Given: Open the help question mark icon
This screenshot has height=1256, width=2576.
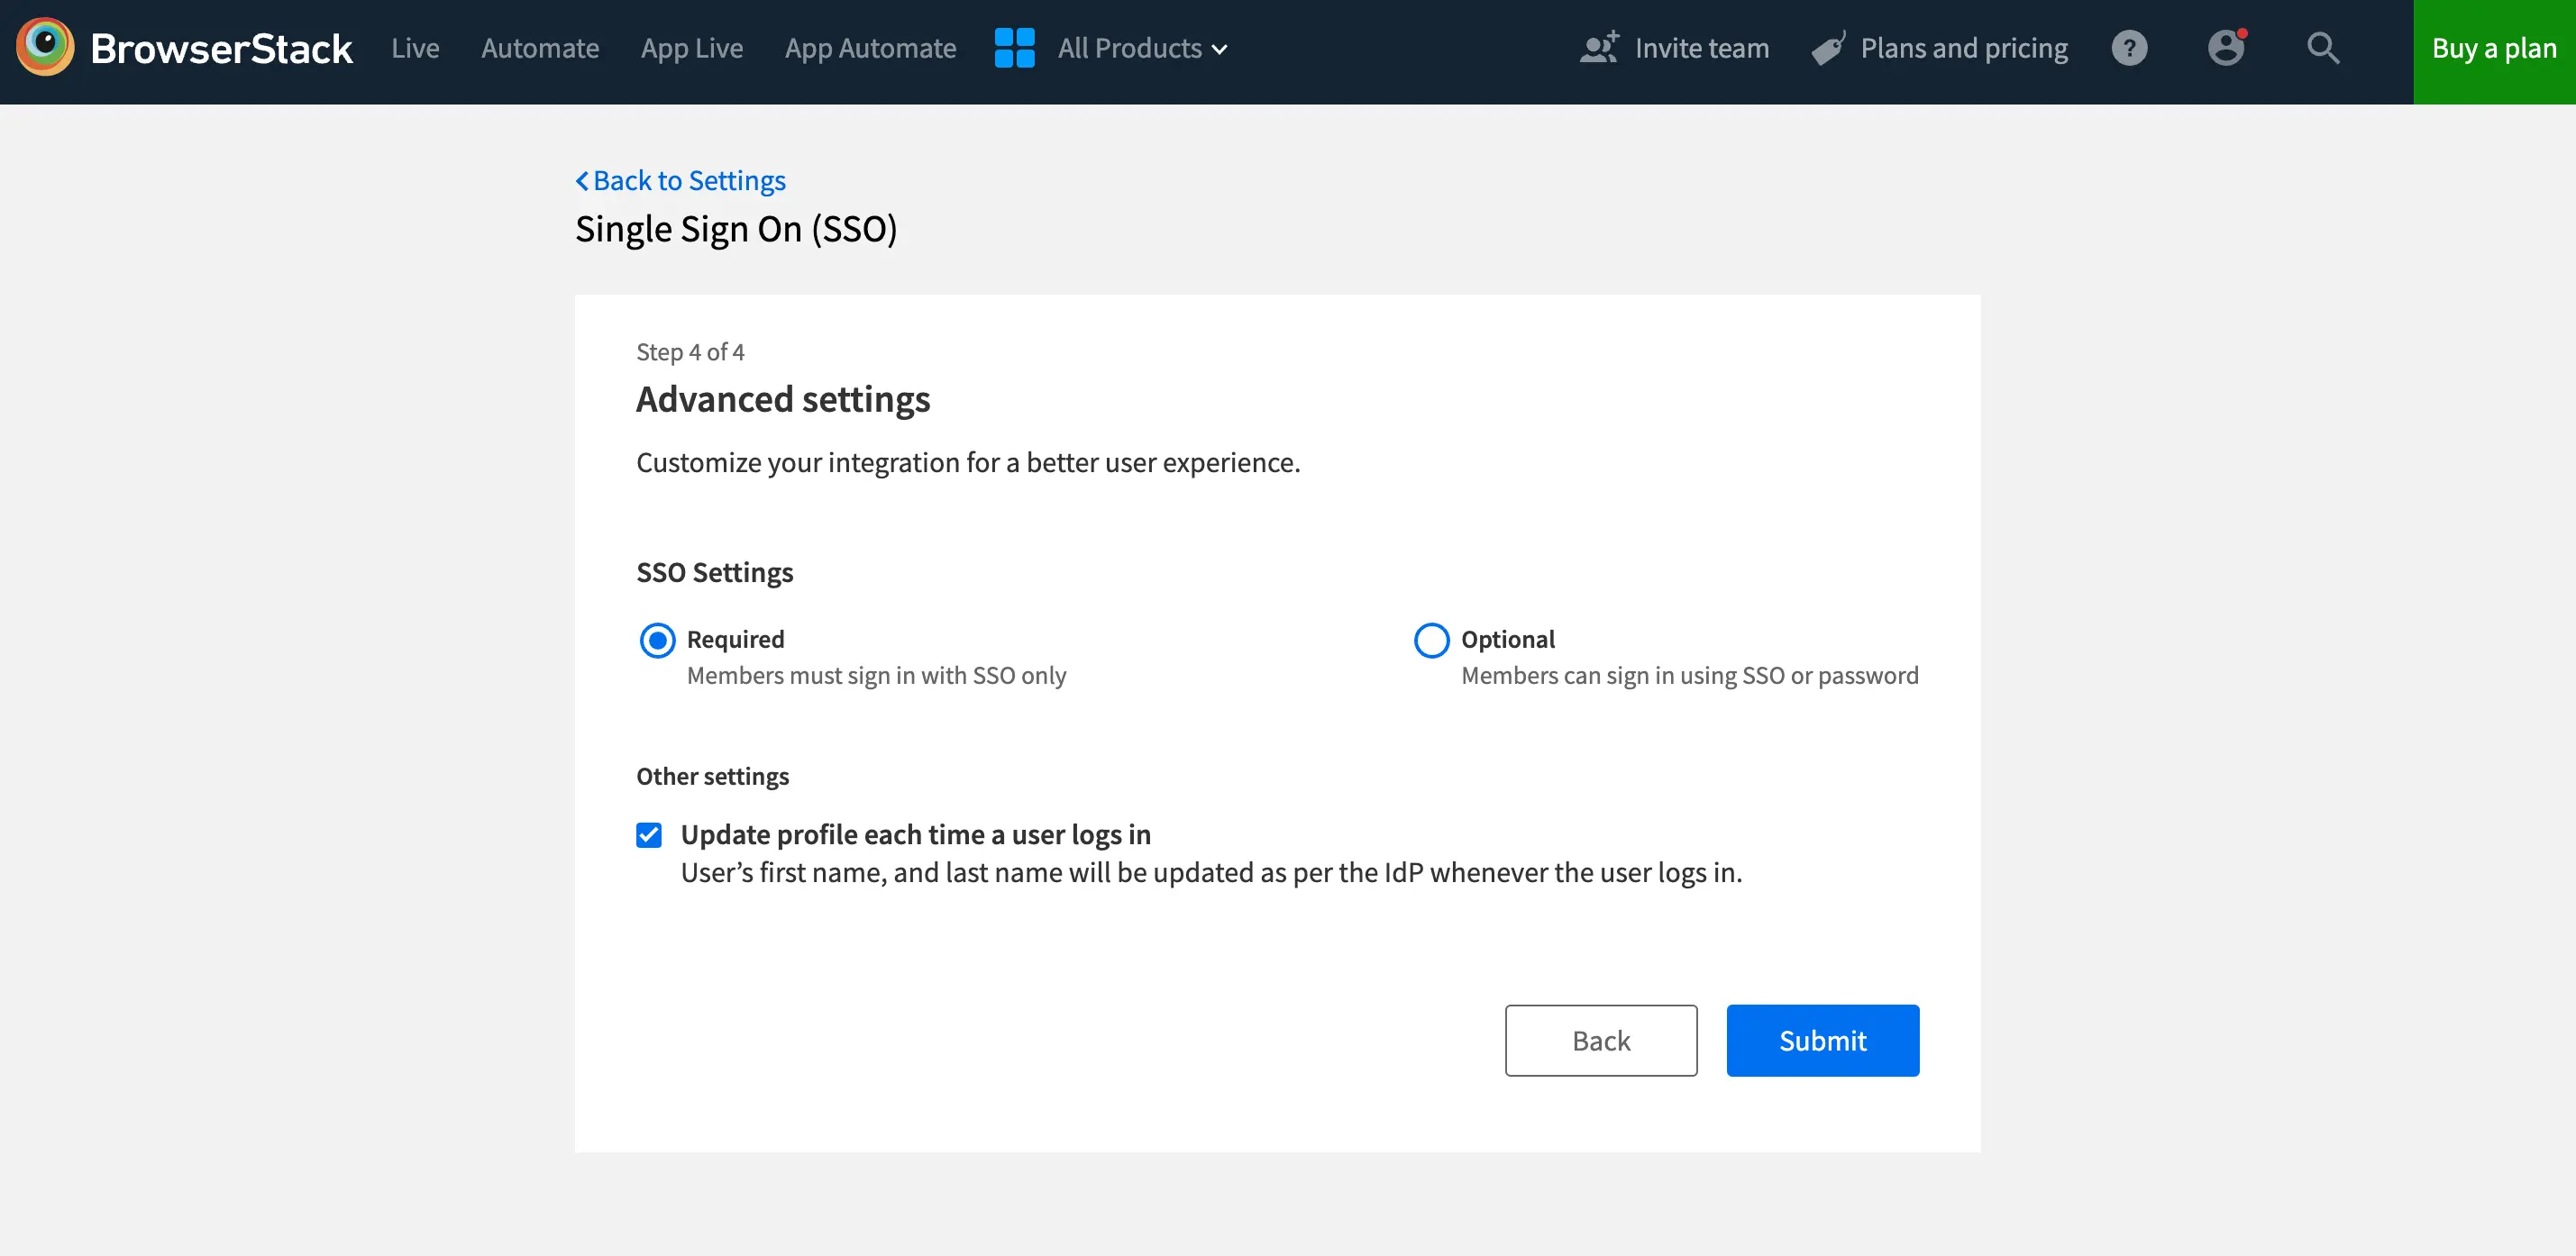Looking at the screenshot, I should [x=2129, y=48].
